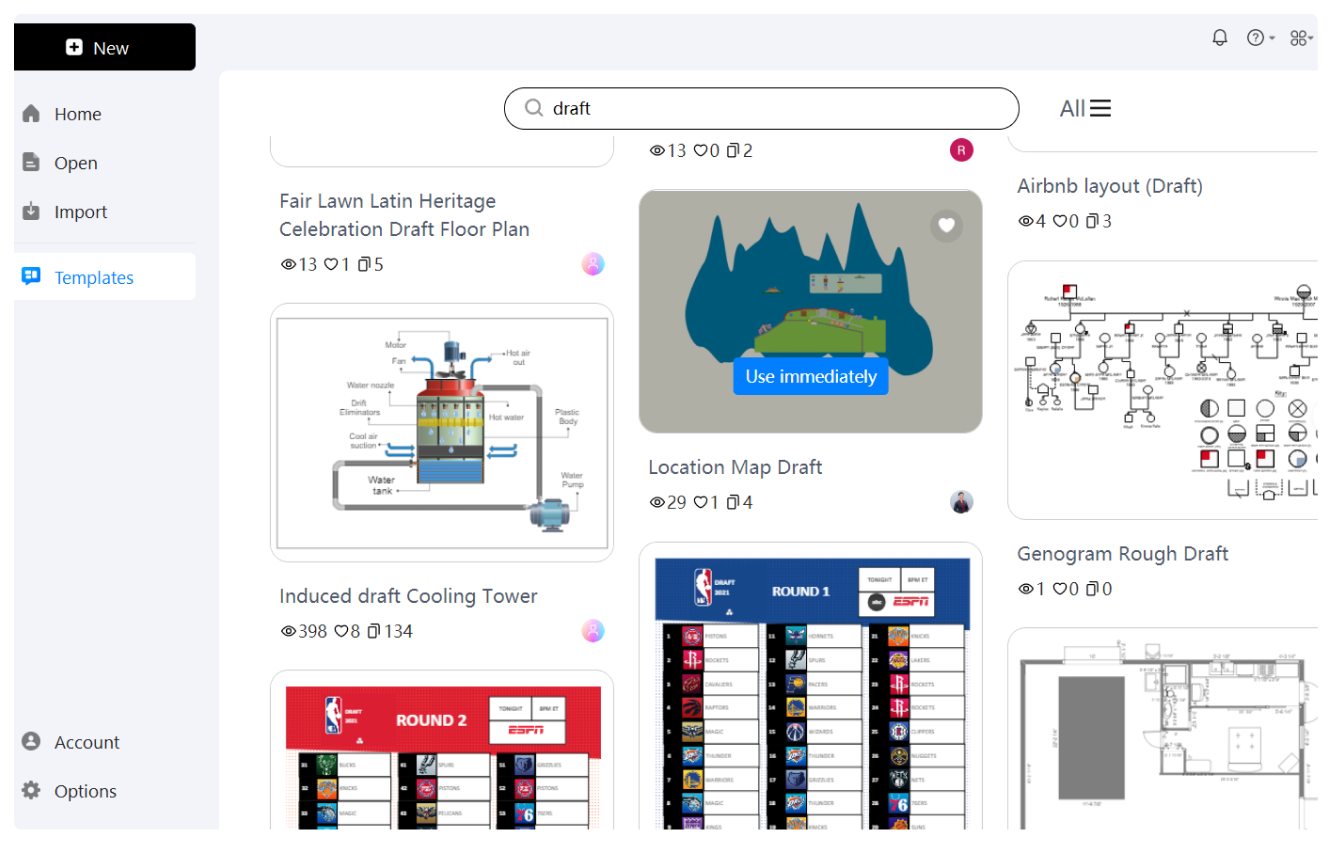Screen dimensions: 1332x844
Task: Expand the help question mark menu
Action: tap(1260, 38)
